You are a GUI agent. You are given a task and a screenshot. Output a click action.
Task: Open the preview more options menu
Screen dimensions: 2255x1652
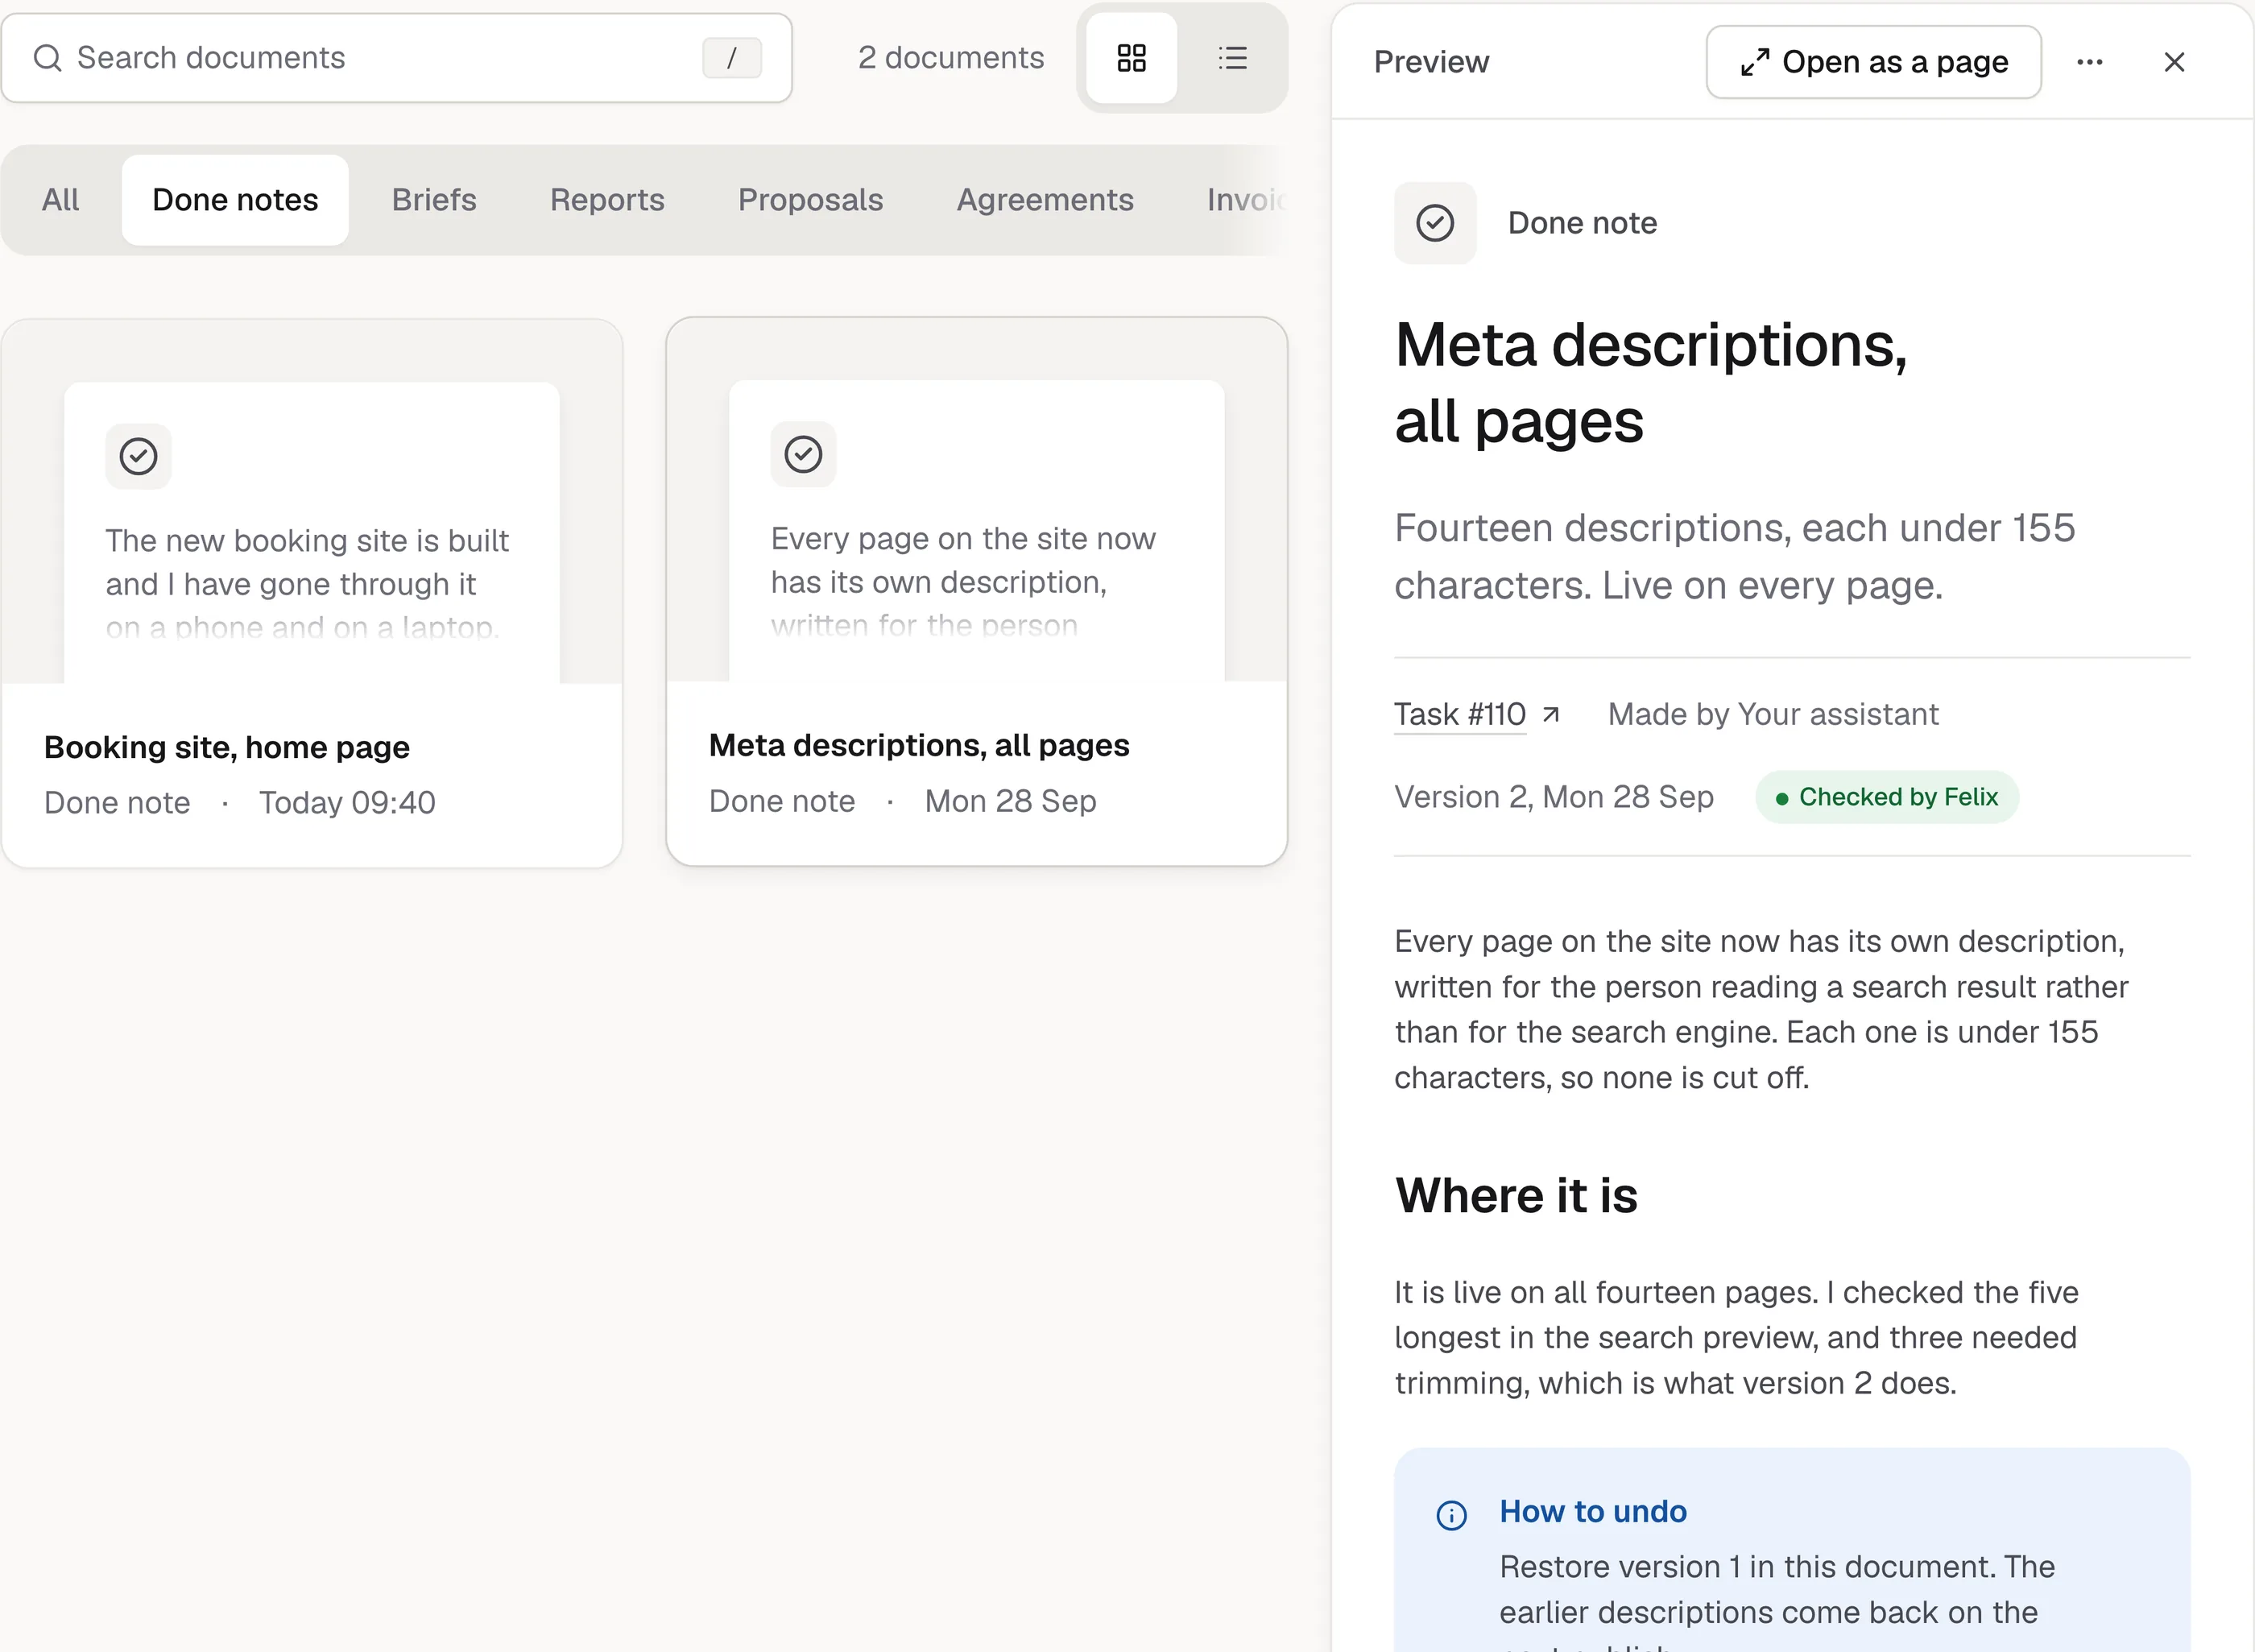coord(2089,62)
